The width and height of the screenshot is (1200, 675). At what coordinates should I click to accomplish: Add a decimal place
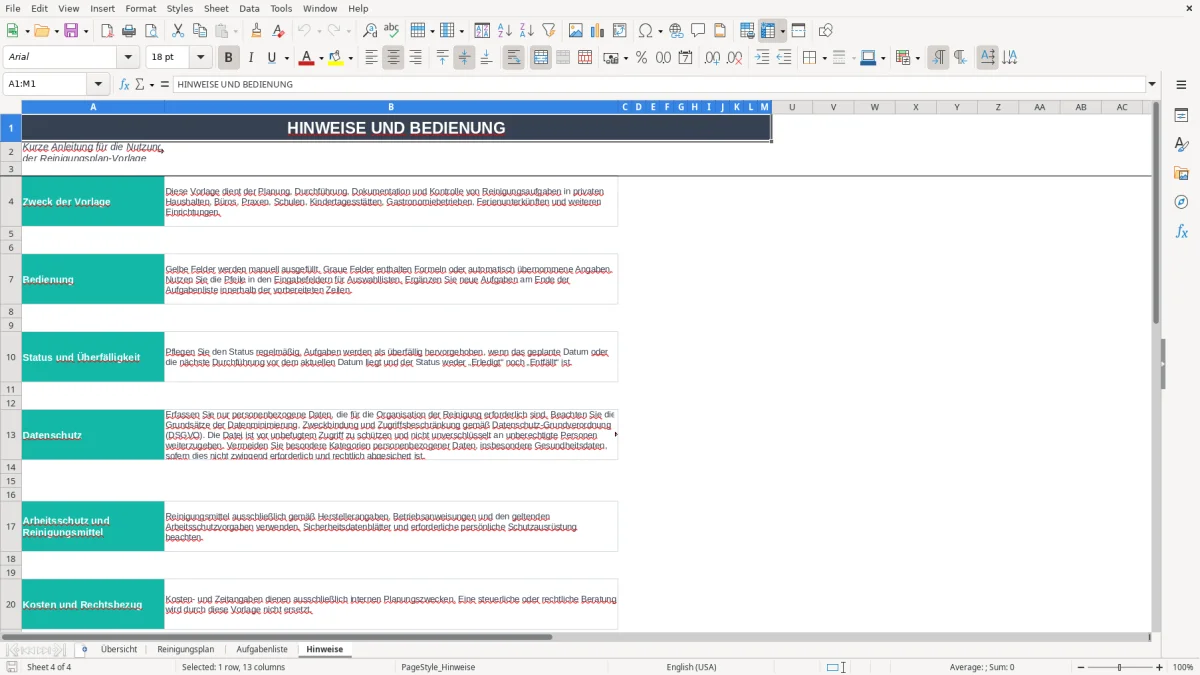[712, 58]
